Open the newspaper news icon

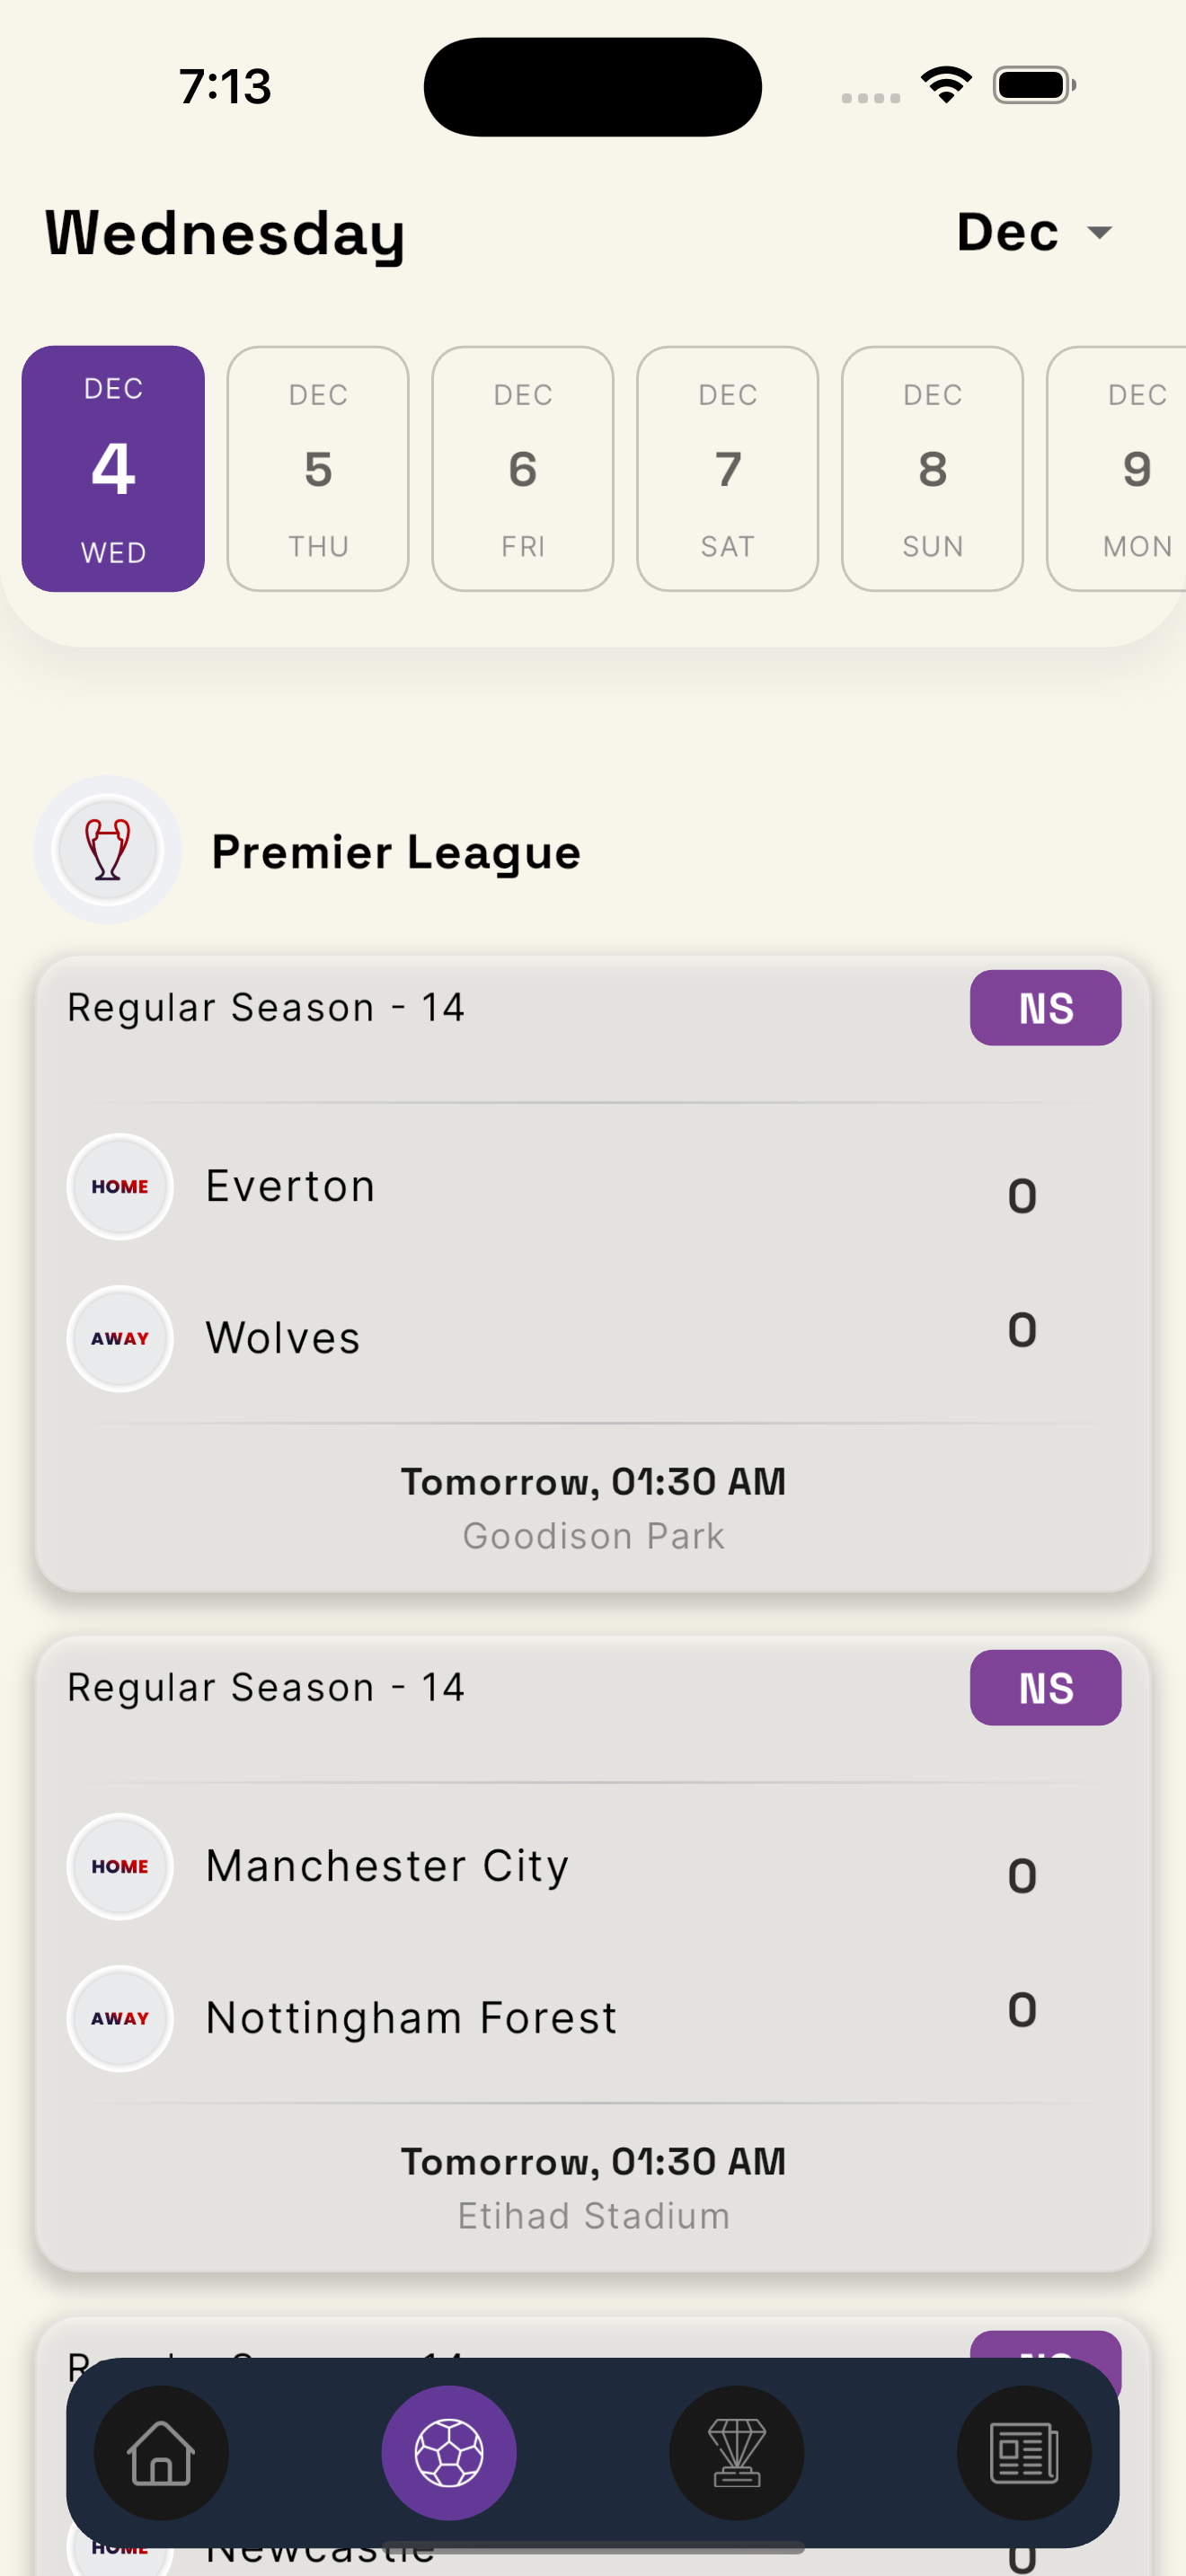[x=1024, y=2452]
